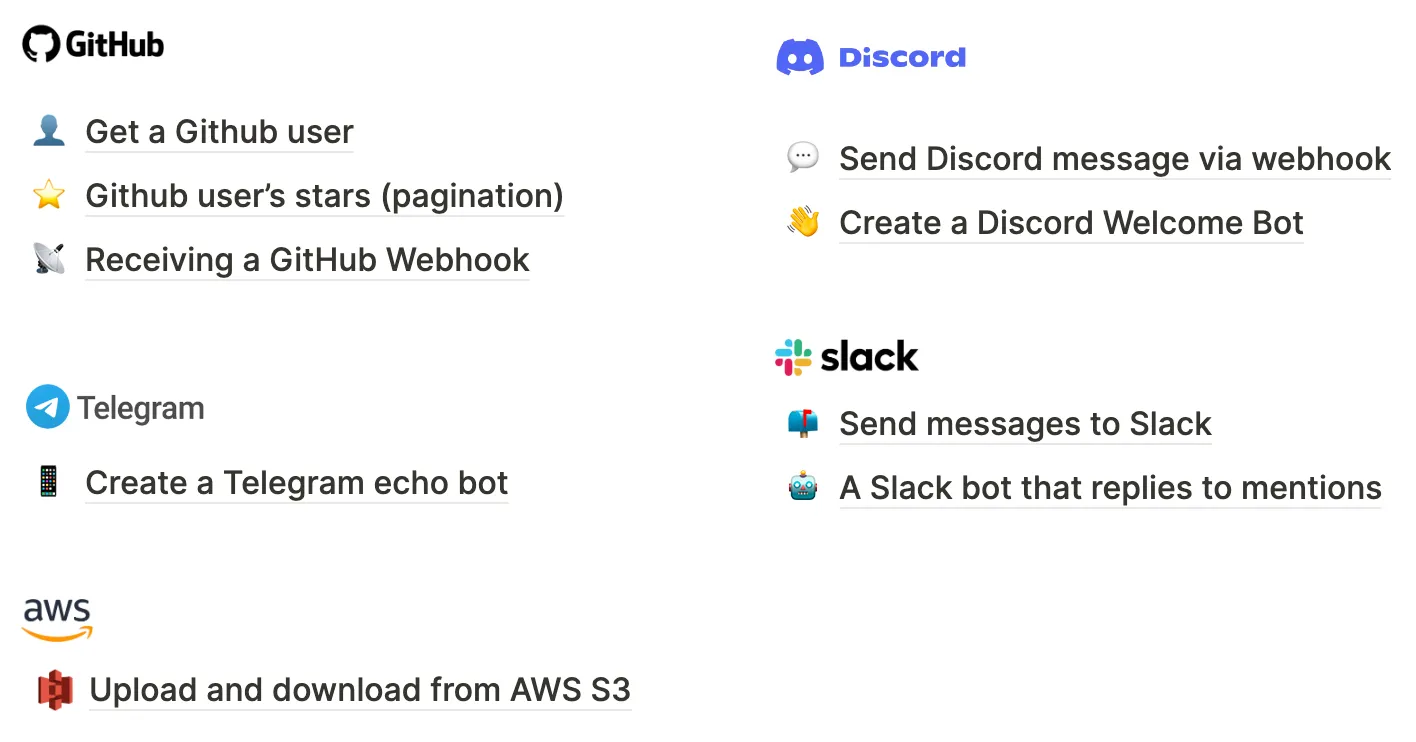Open the Get a Github user link
Image resolution: width=1416 pixels, height=742 pixels.
pos(219,132)
